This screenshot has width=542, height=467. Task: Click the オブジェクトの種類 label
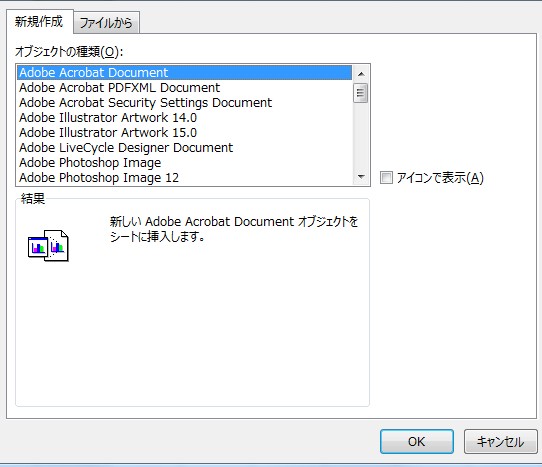[x=69, y=52]
